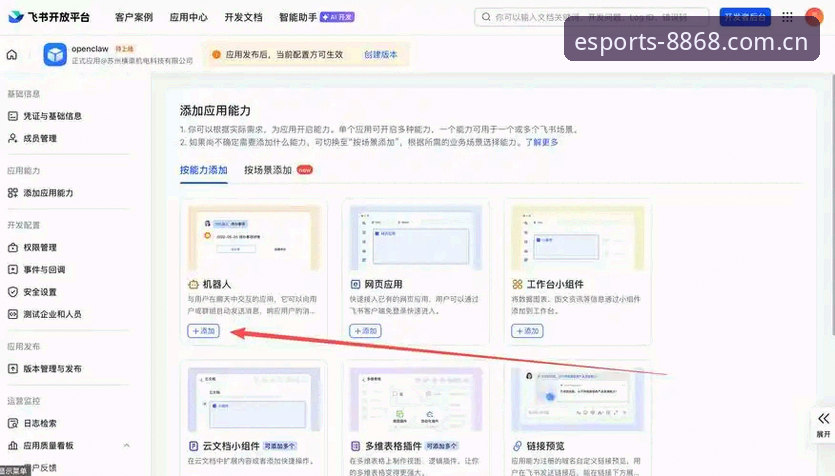Collapse the 应用质量看板 sidebar section

pyautogui.click(x=127, y=445)
